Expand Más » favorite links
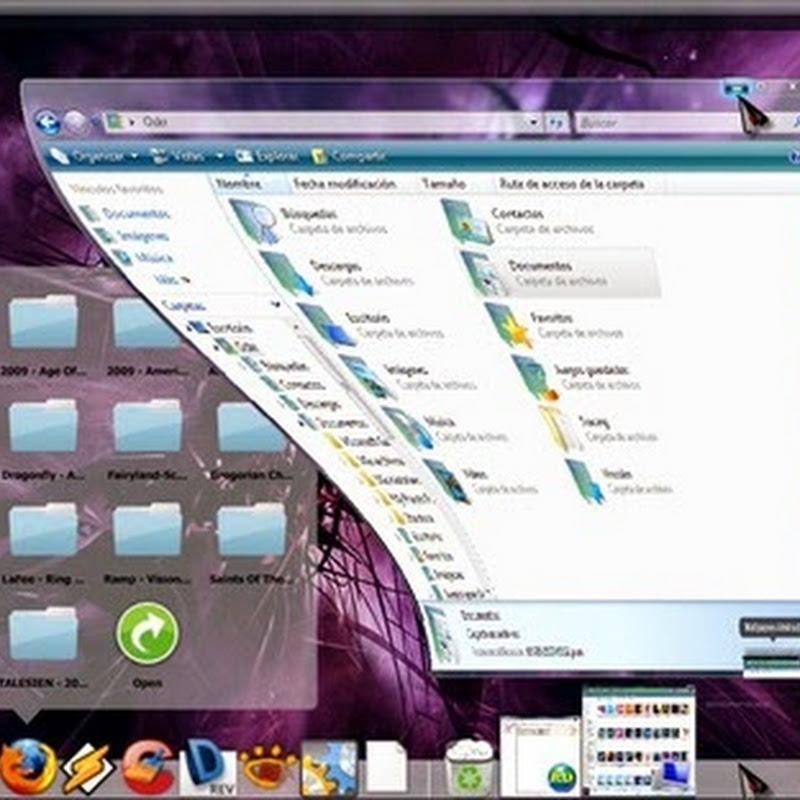This screenshot has height=800, width=800. point(172,279)
